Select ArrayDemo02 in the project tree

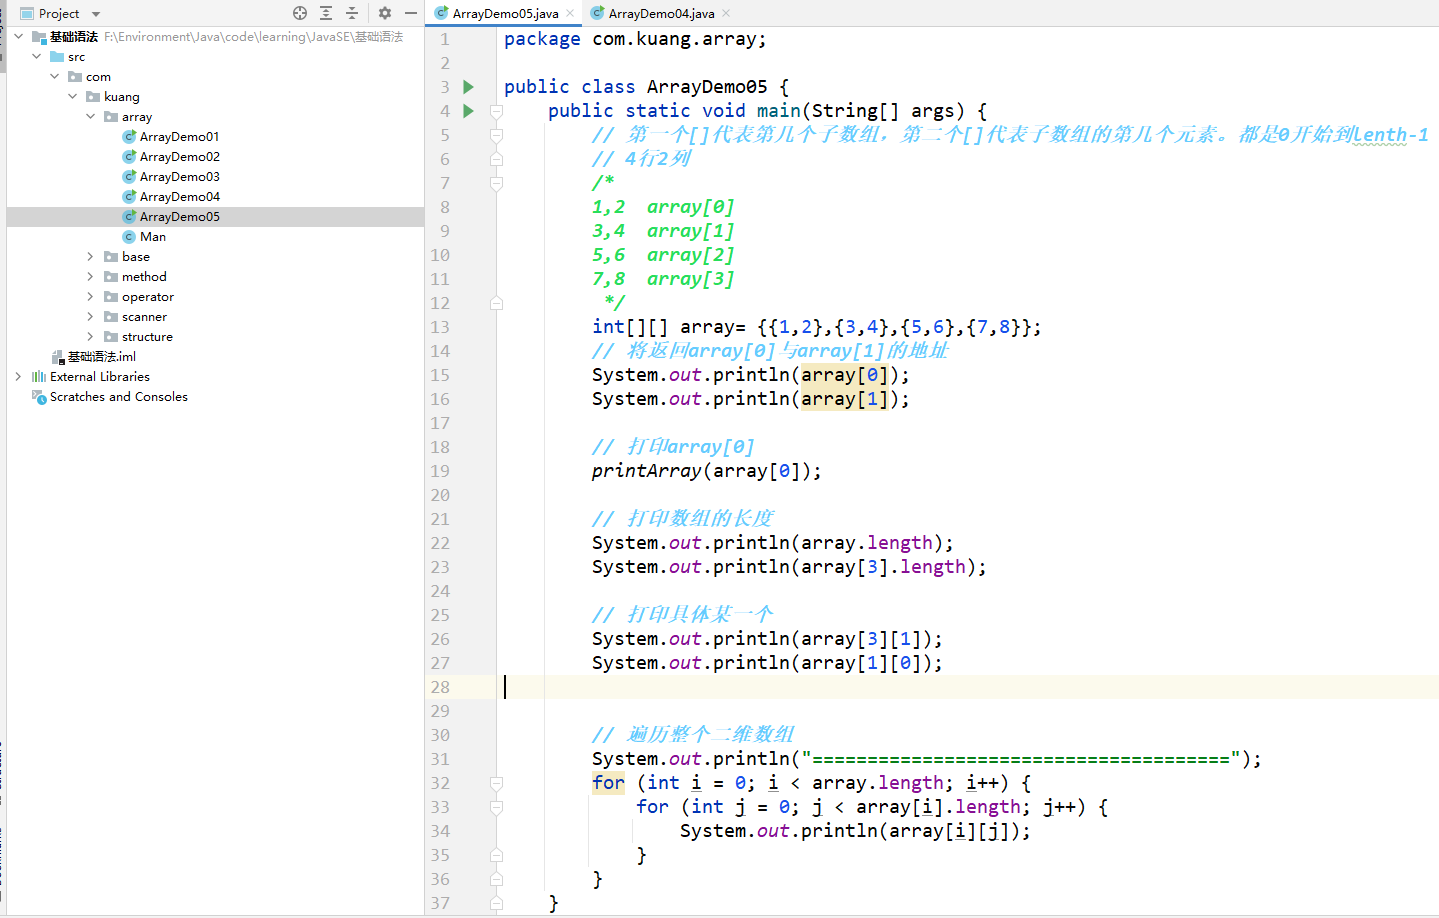[179, 157]
